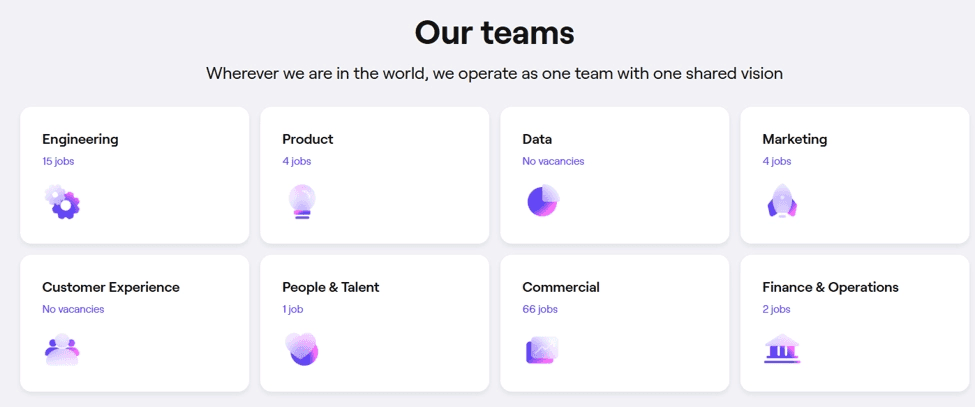975x407 pixels.
Task: Click "No vacancies" under Data
Action: [553, 161]
